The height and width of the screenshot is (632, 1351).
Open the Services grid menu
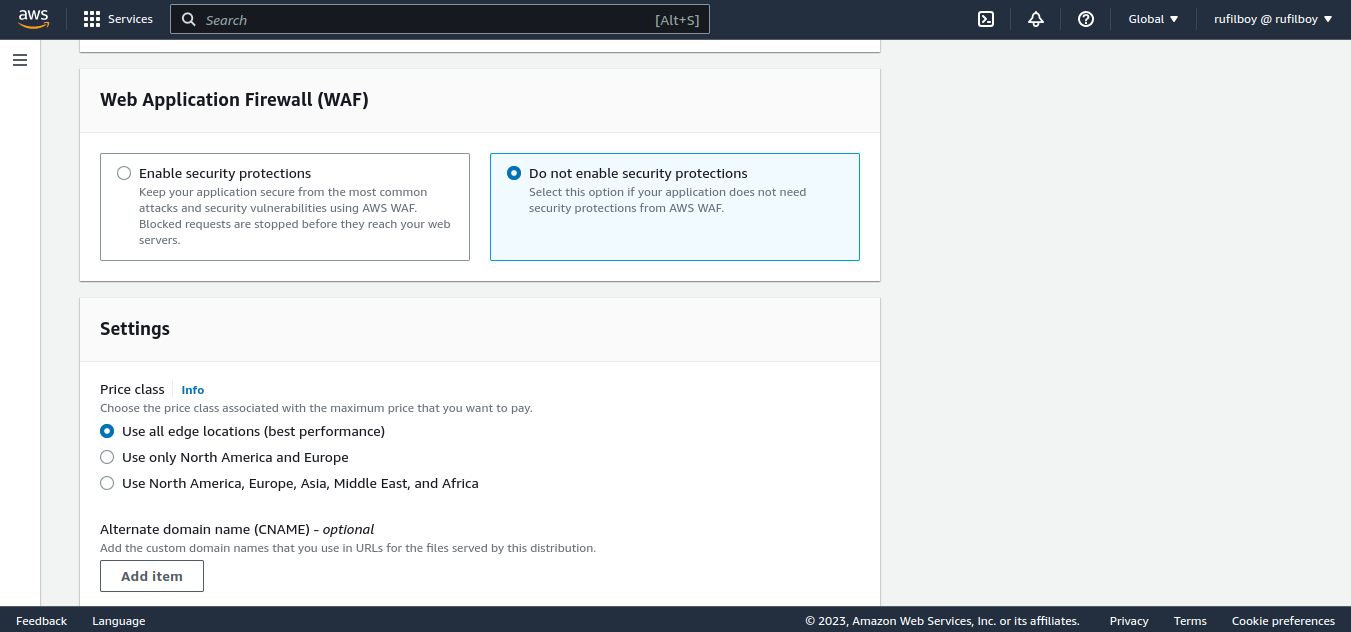(x=92, y=19)
